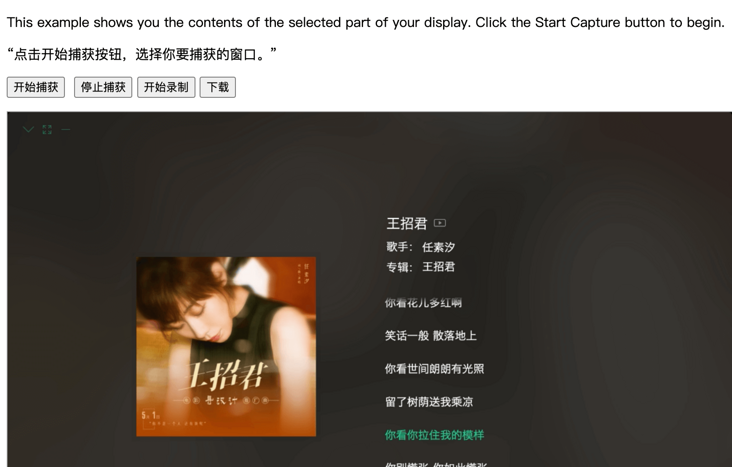Click the 开始捕获 button

(36, 87)
